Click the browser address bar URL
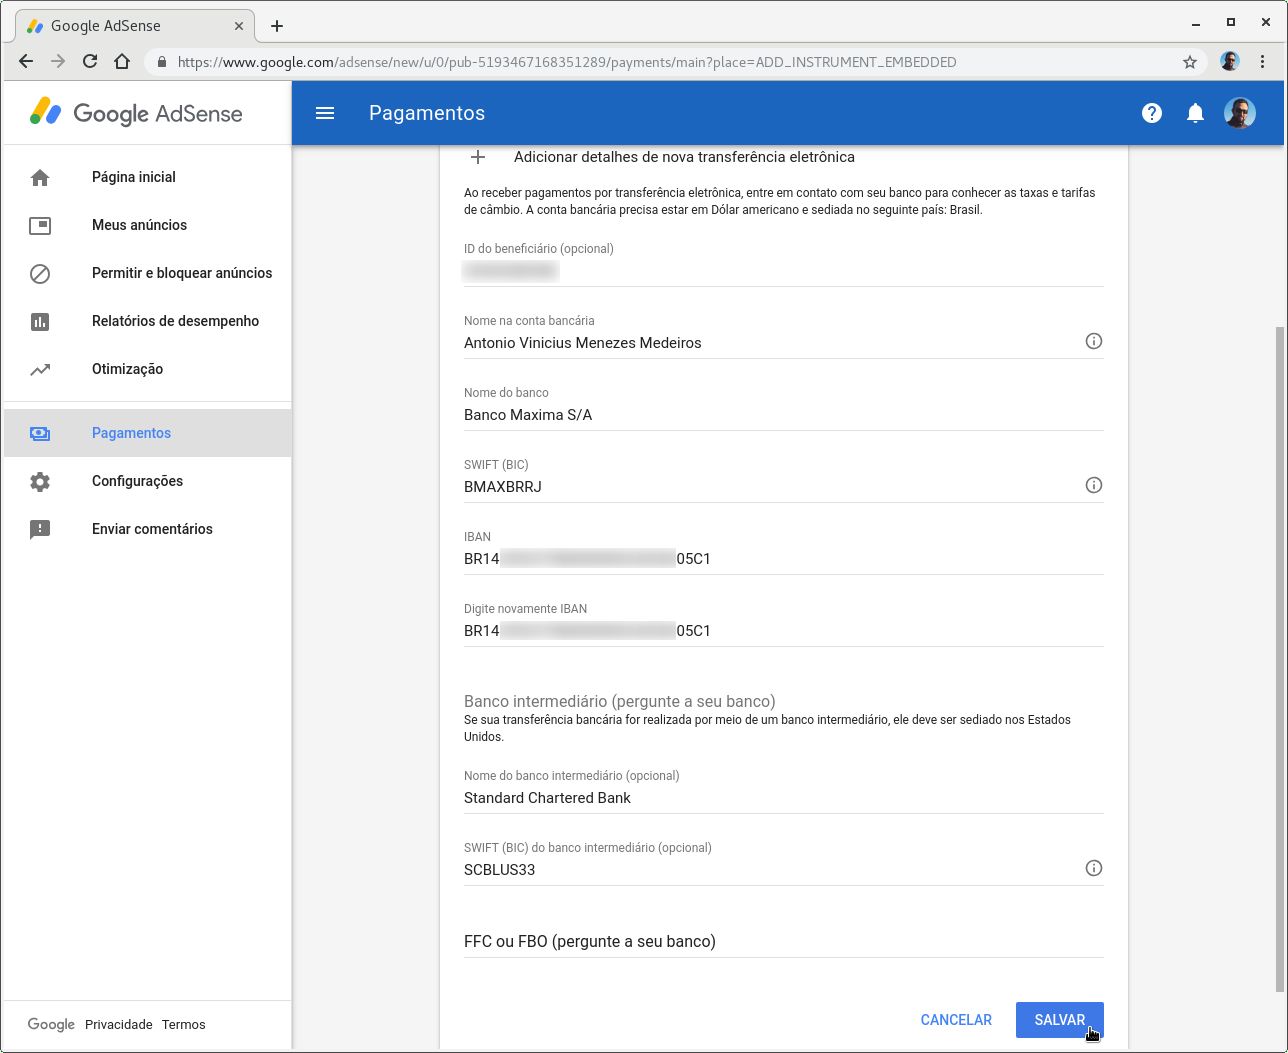Screen dimensions: 1288x1053 tap(567, 62)
